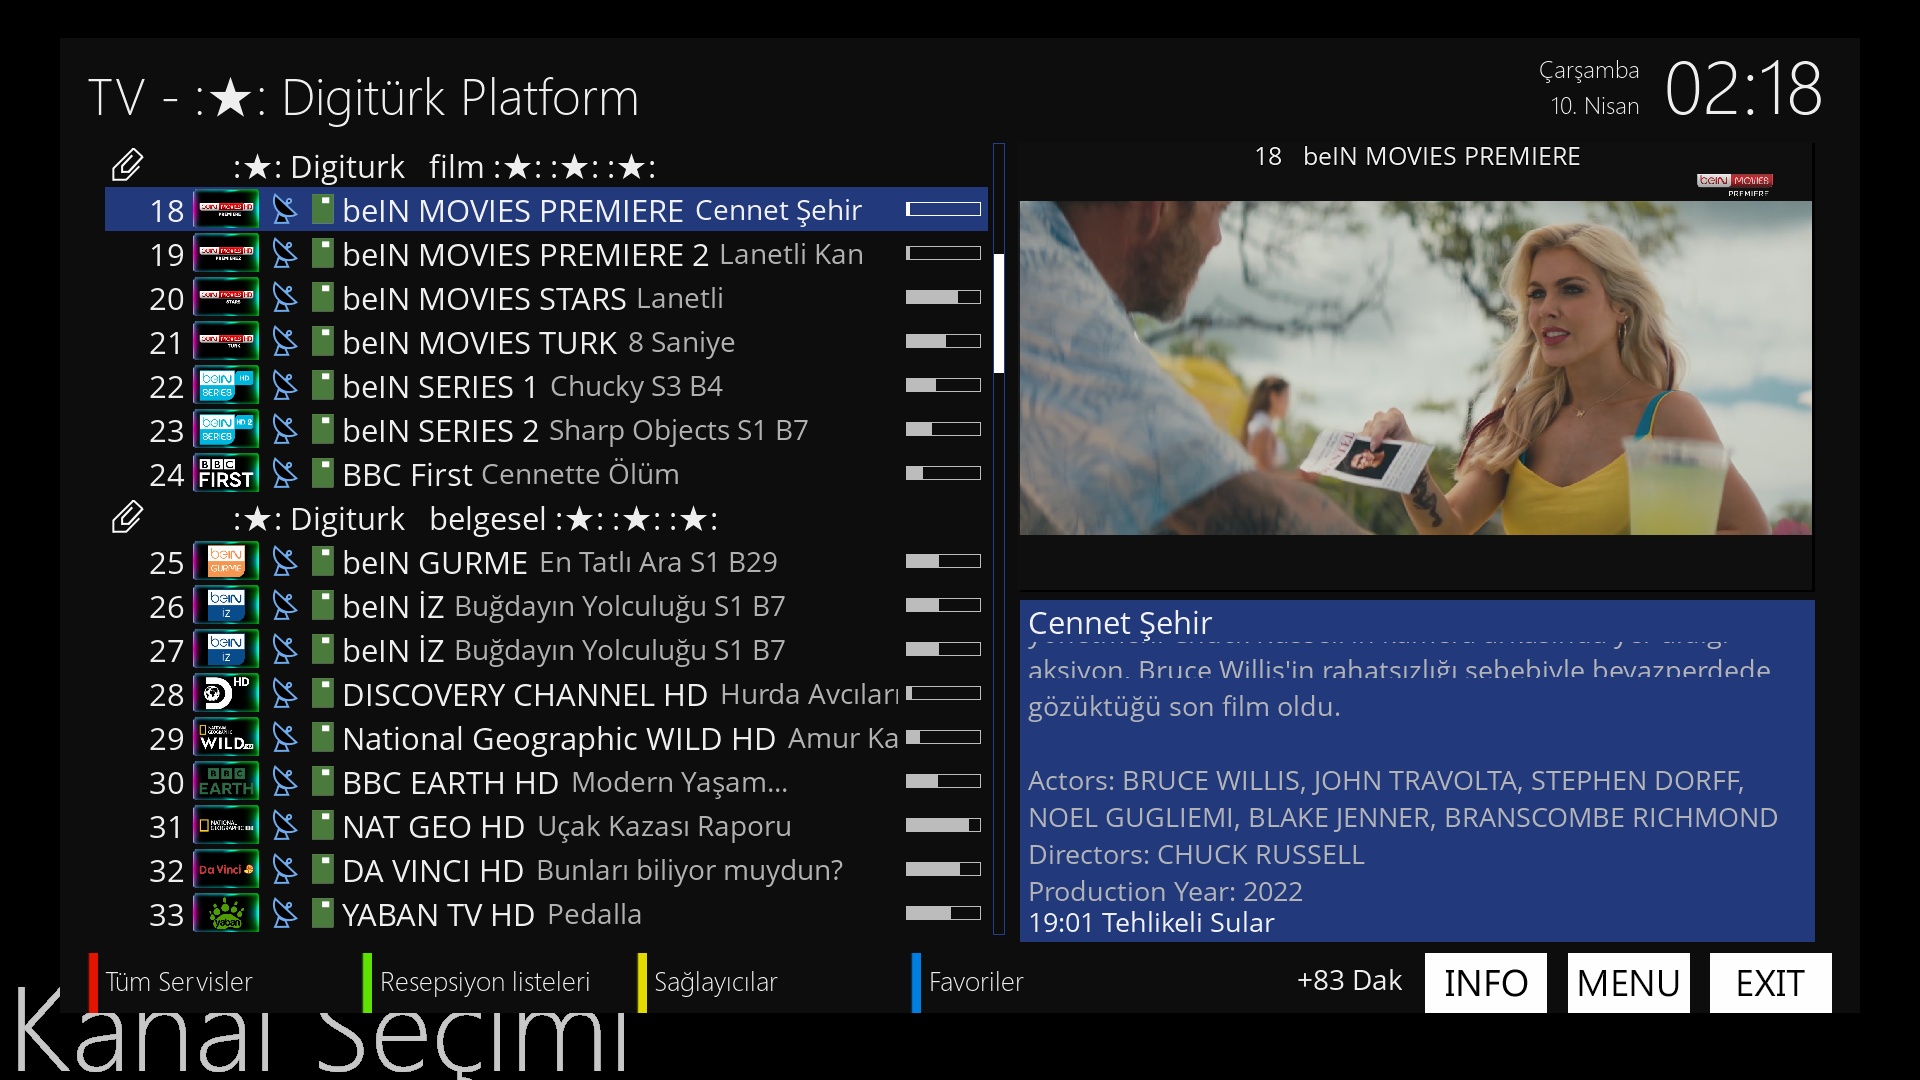
Task: Click the progress bar for NAT GEO HD
Action: (943, 825)
